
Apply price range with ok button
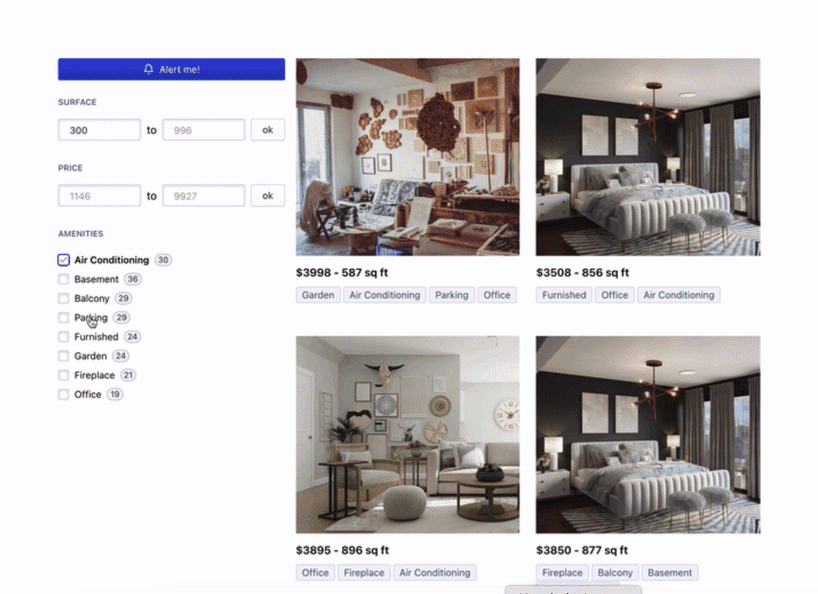click(x=268, y=196)
